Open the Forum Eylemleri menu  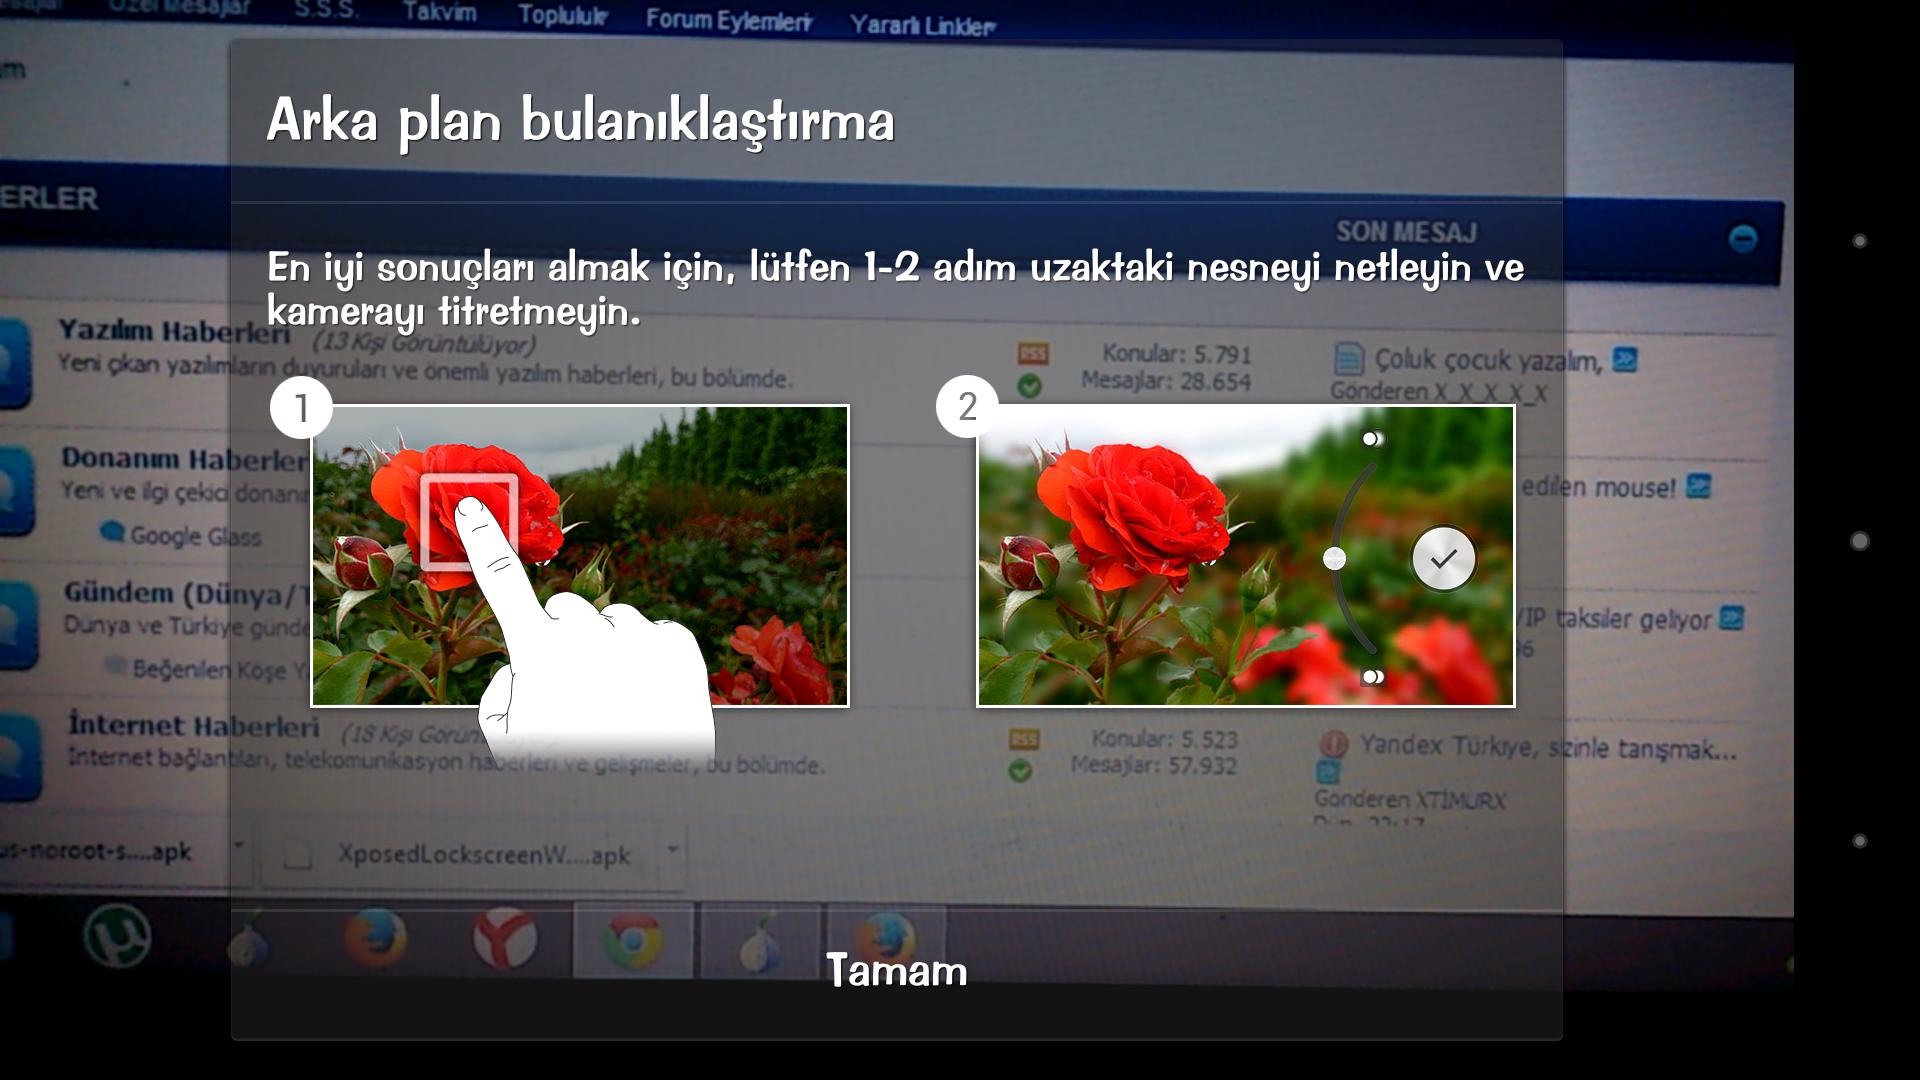pyautogui.click(x=728, y=19)
